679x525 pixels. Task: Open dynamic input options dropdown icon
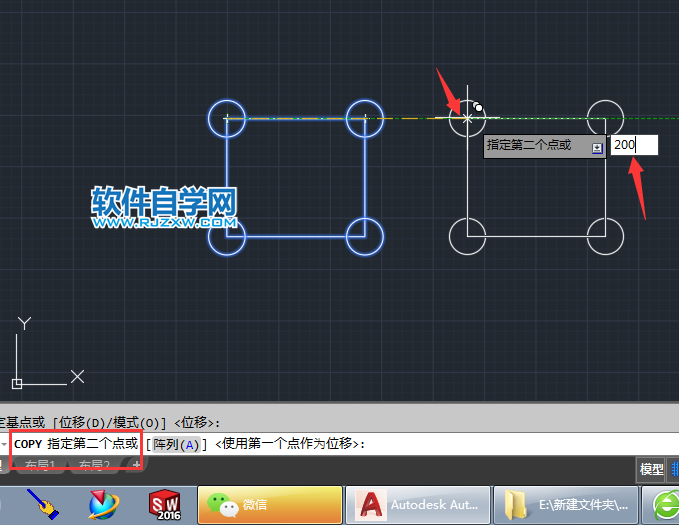(x=597, y=148)
